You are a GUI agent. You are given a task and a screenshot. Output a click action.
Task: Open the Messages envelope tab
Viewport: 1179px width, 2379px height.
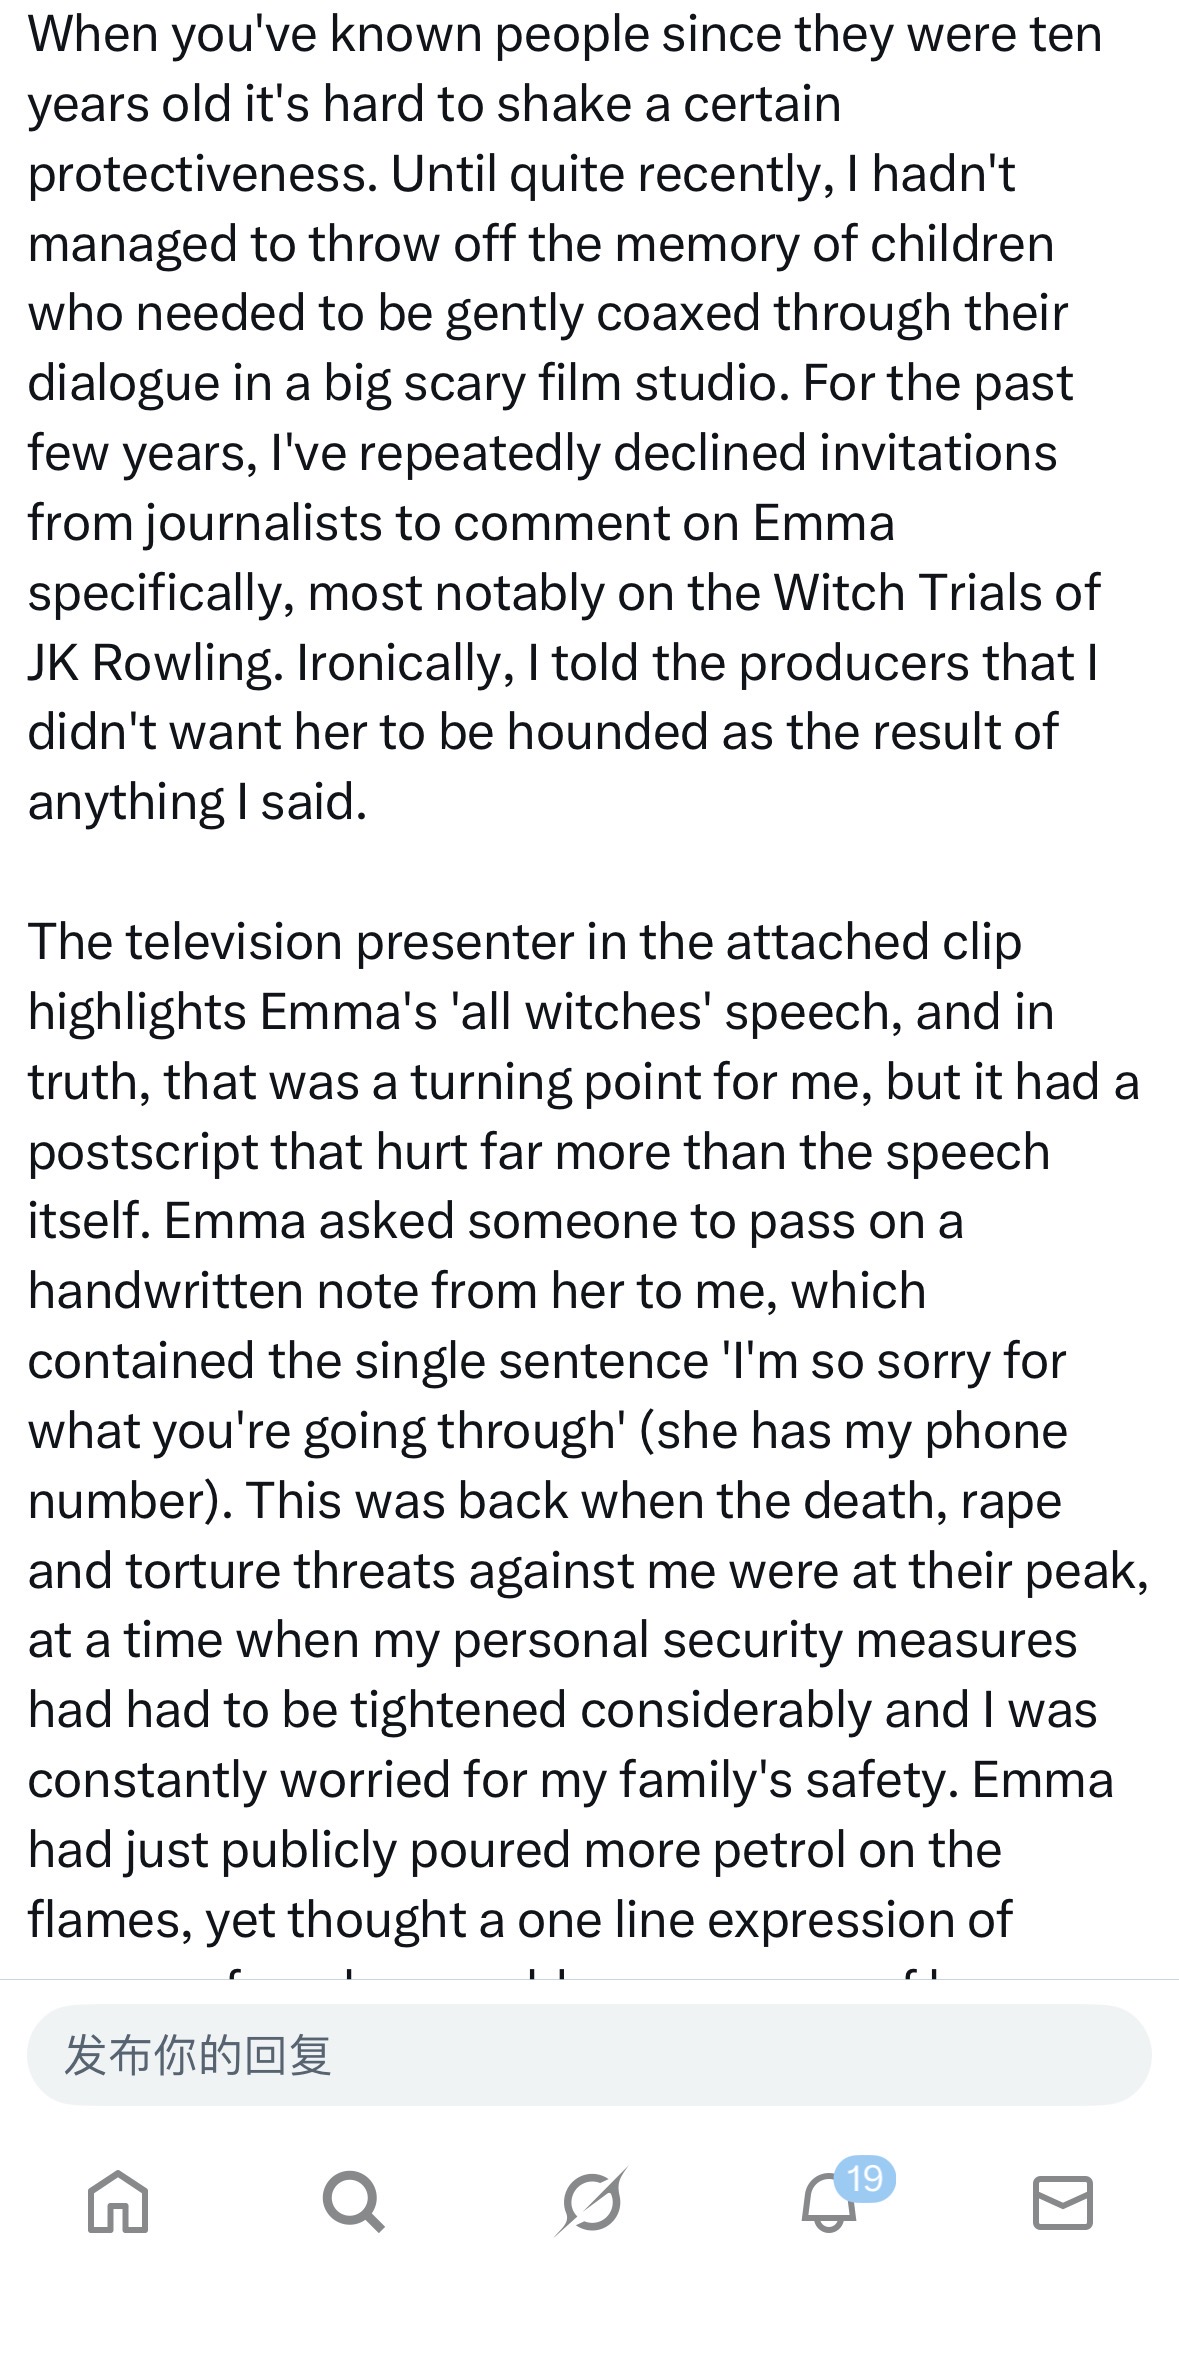click(x=1062, y=2201)
